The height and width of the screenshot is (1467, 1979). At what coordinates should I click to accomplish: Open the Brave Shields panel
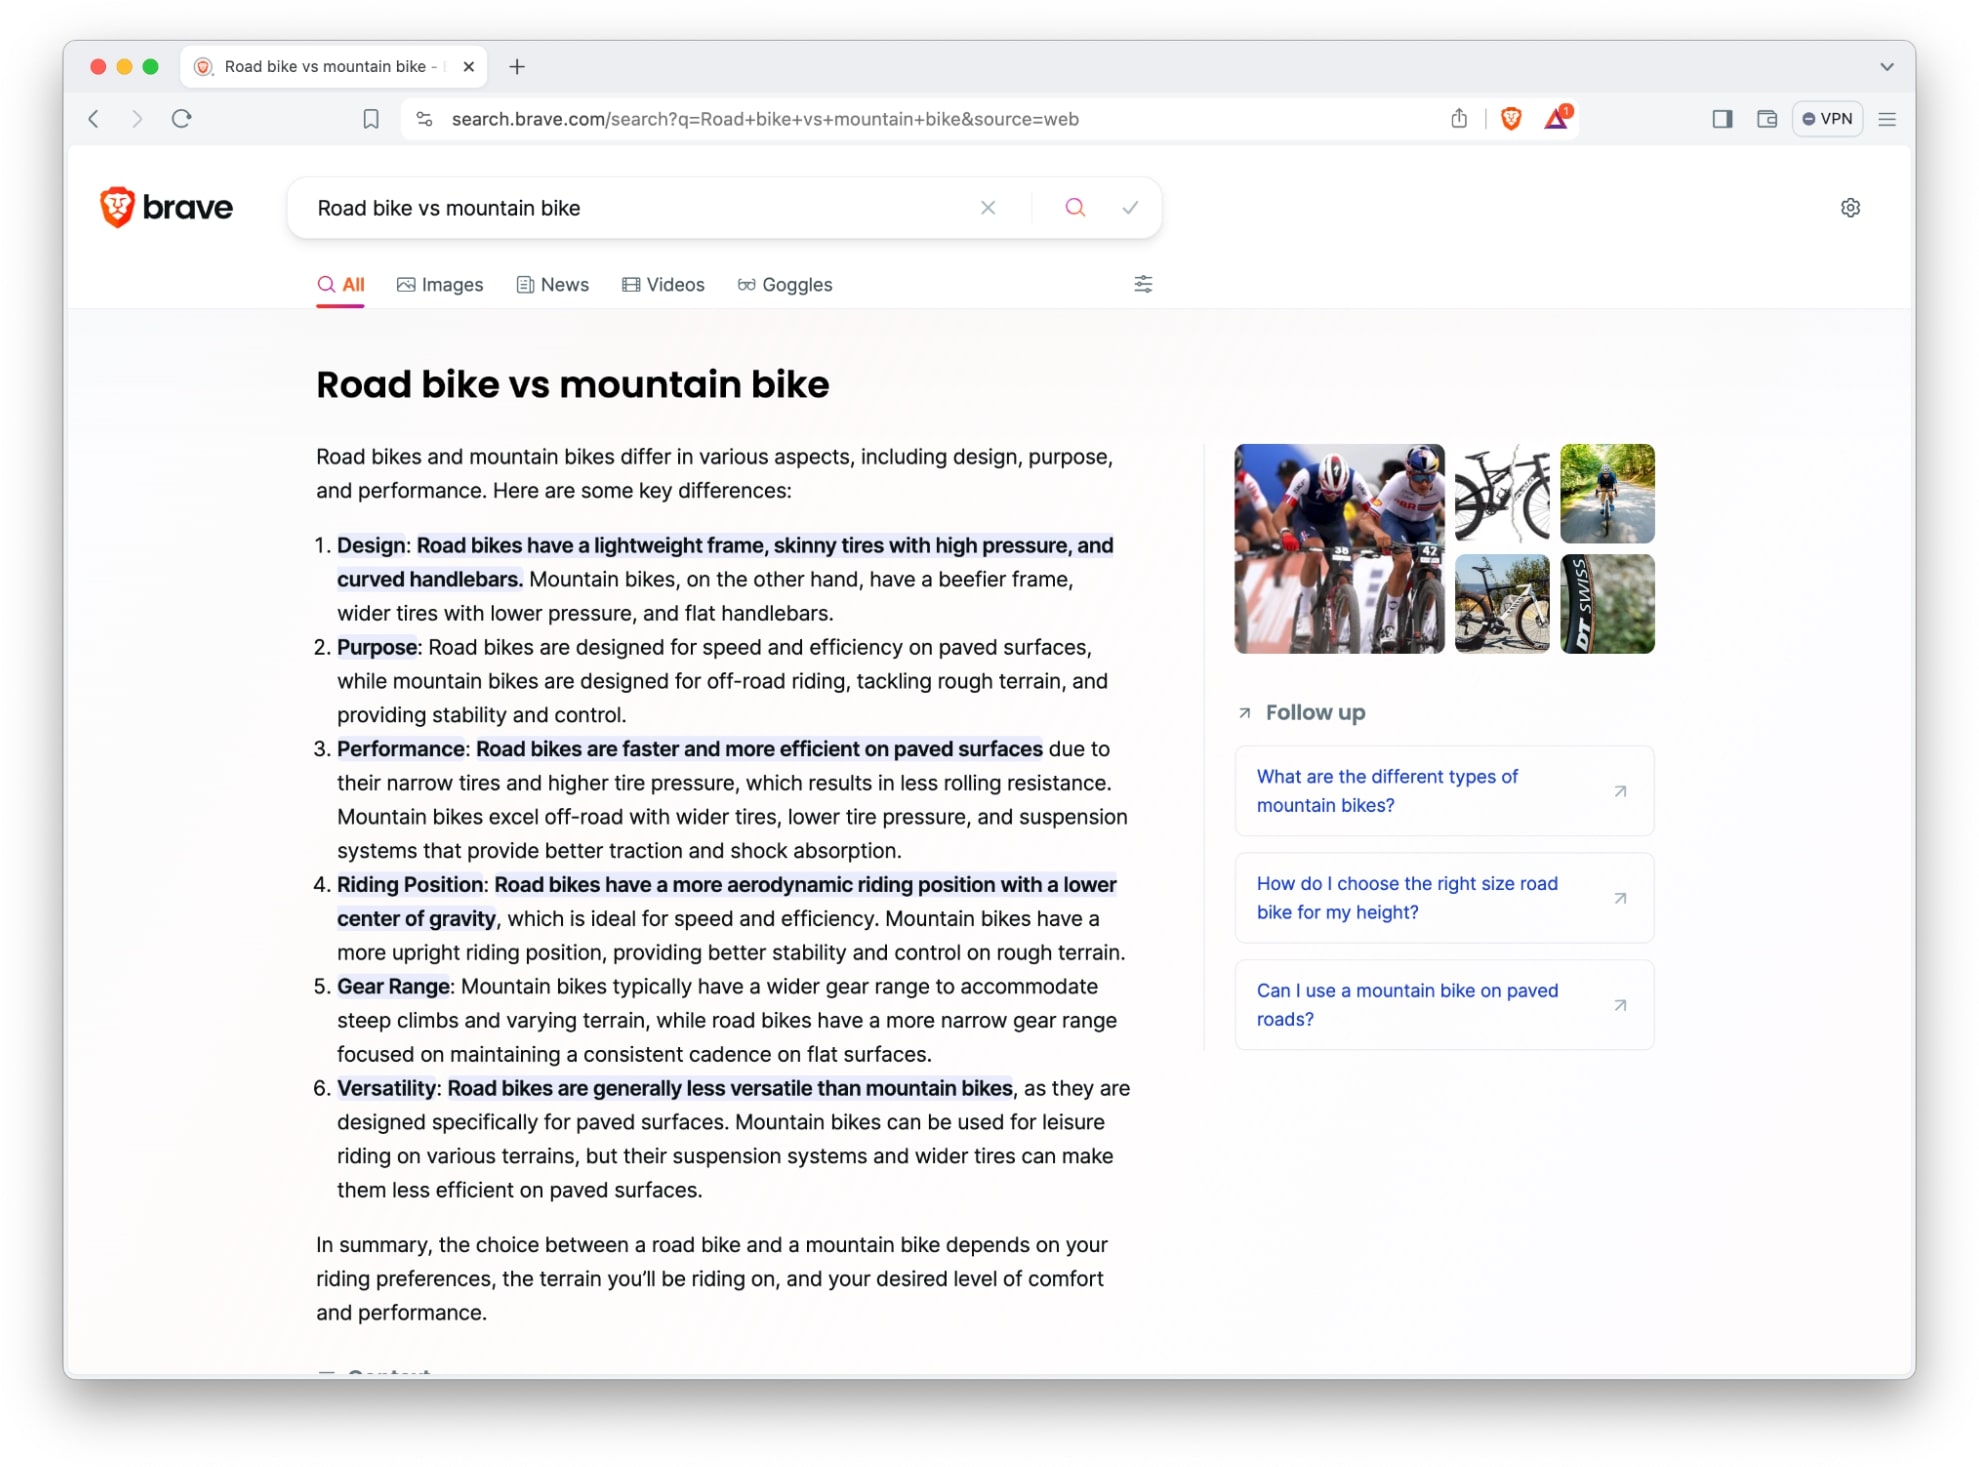pyautogui.click(x=1511, y=118)
